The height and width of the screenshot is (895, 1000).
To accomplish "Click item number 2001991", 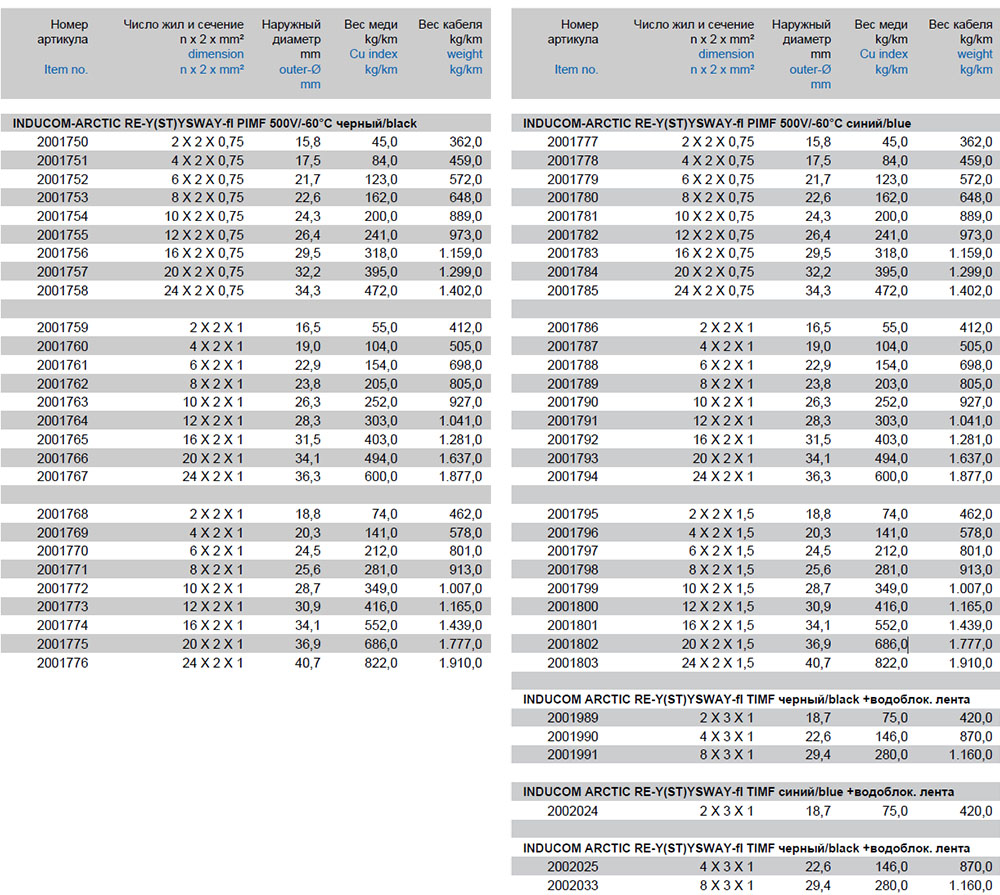I will coord(573,754).
